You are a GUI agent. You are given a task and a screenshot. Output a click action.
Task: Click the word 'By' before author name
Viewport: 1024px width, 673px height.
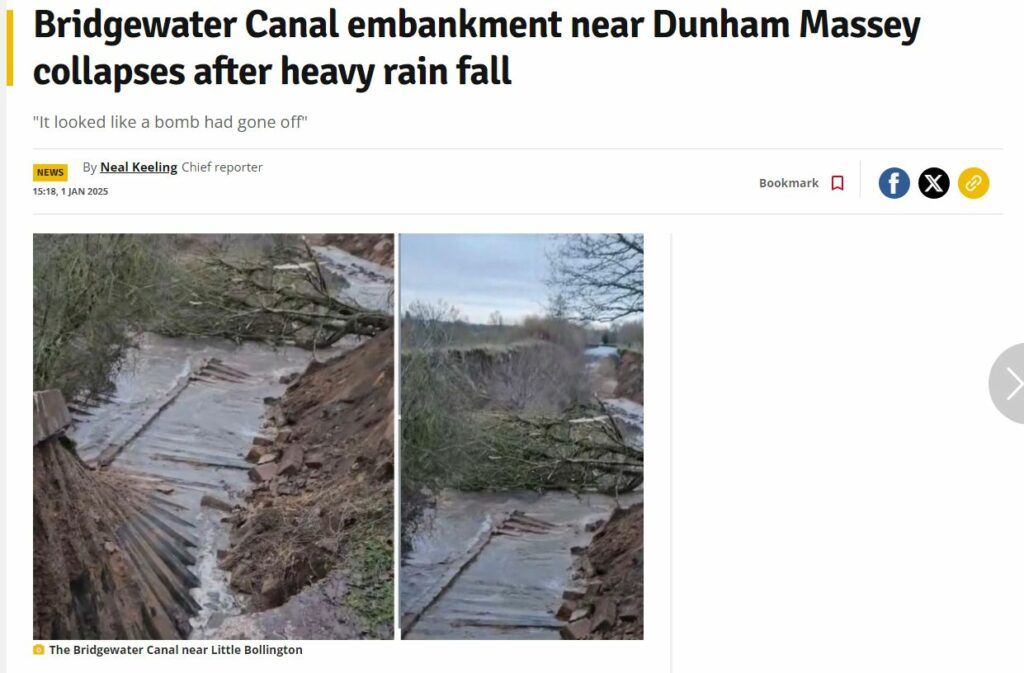point(89,167)
